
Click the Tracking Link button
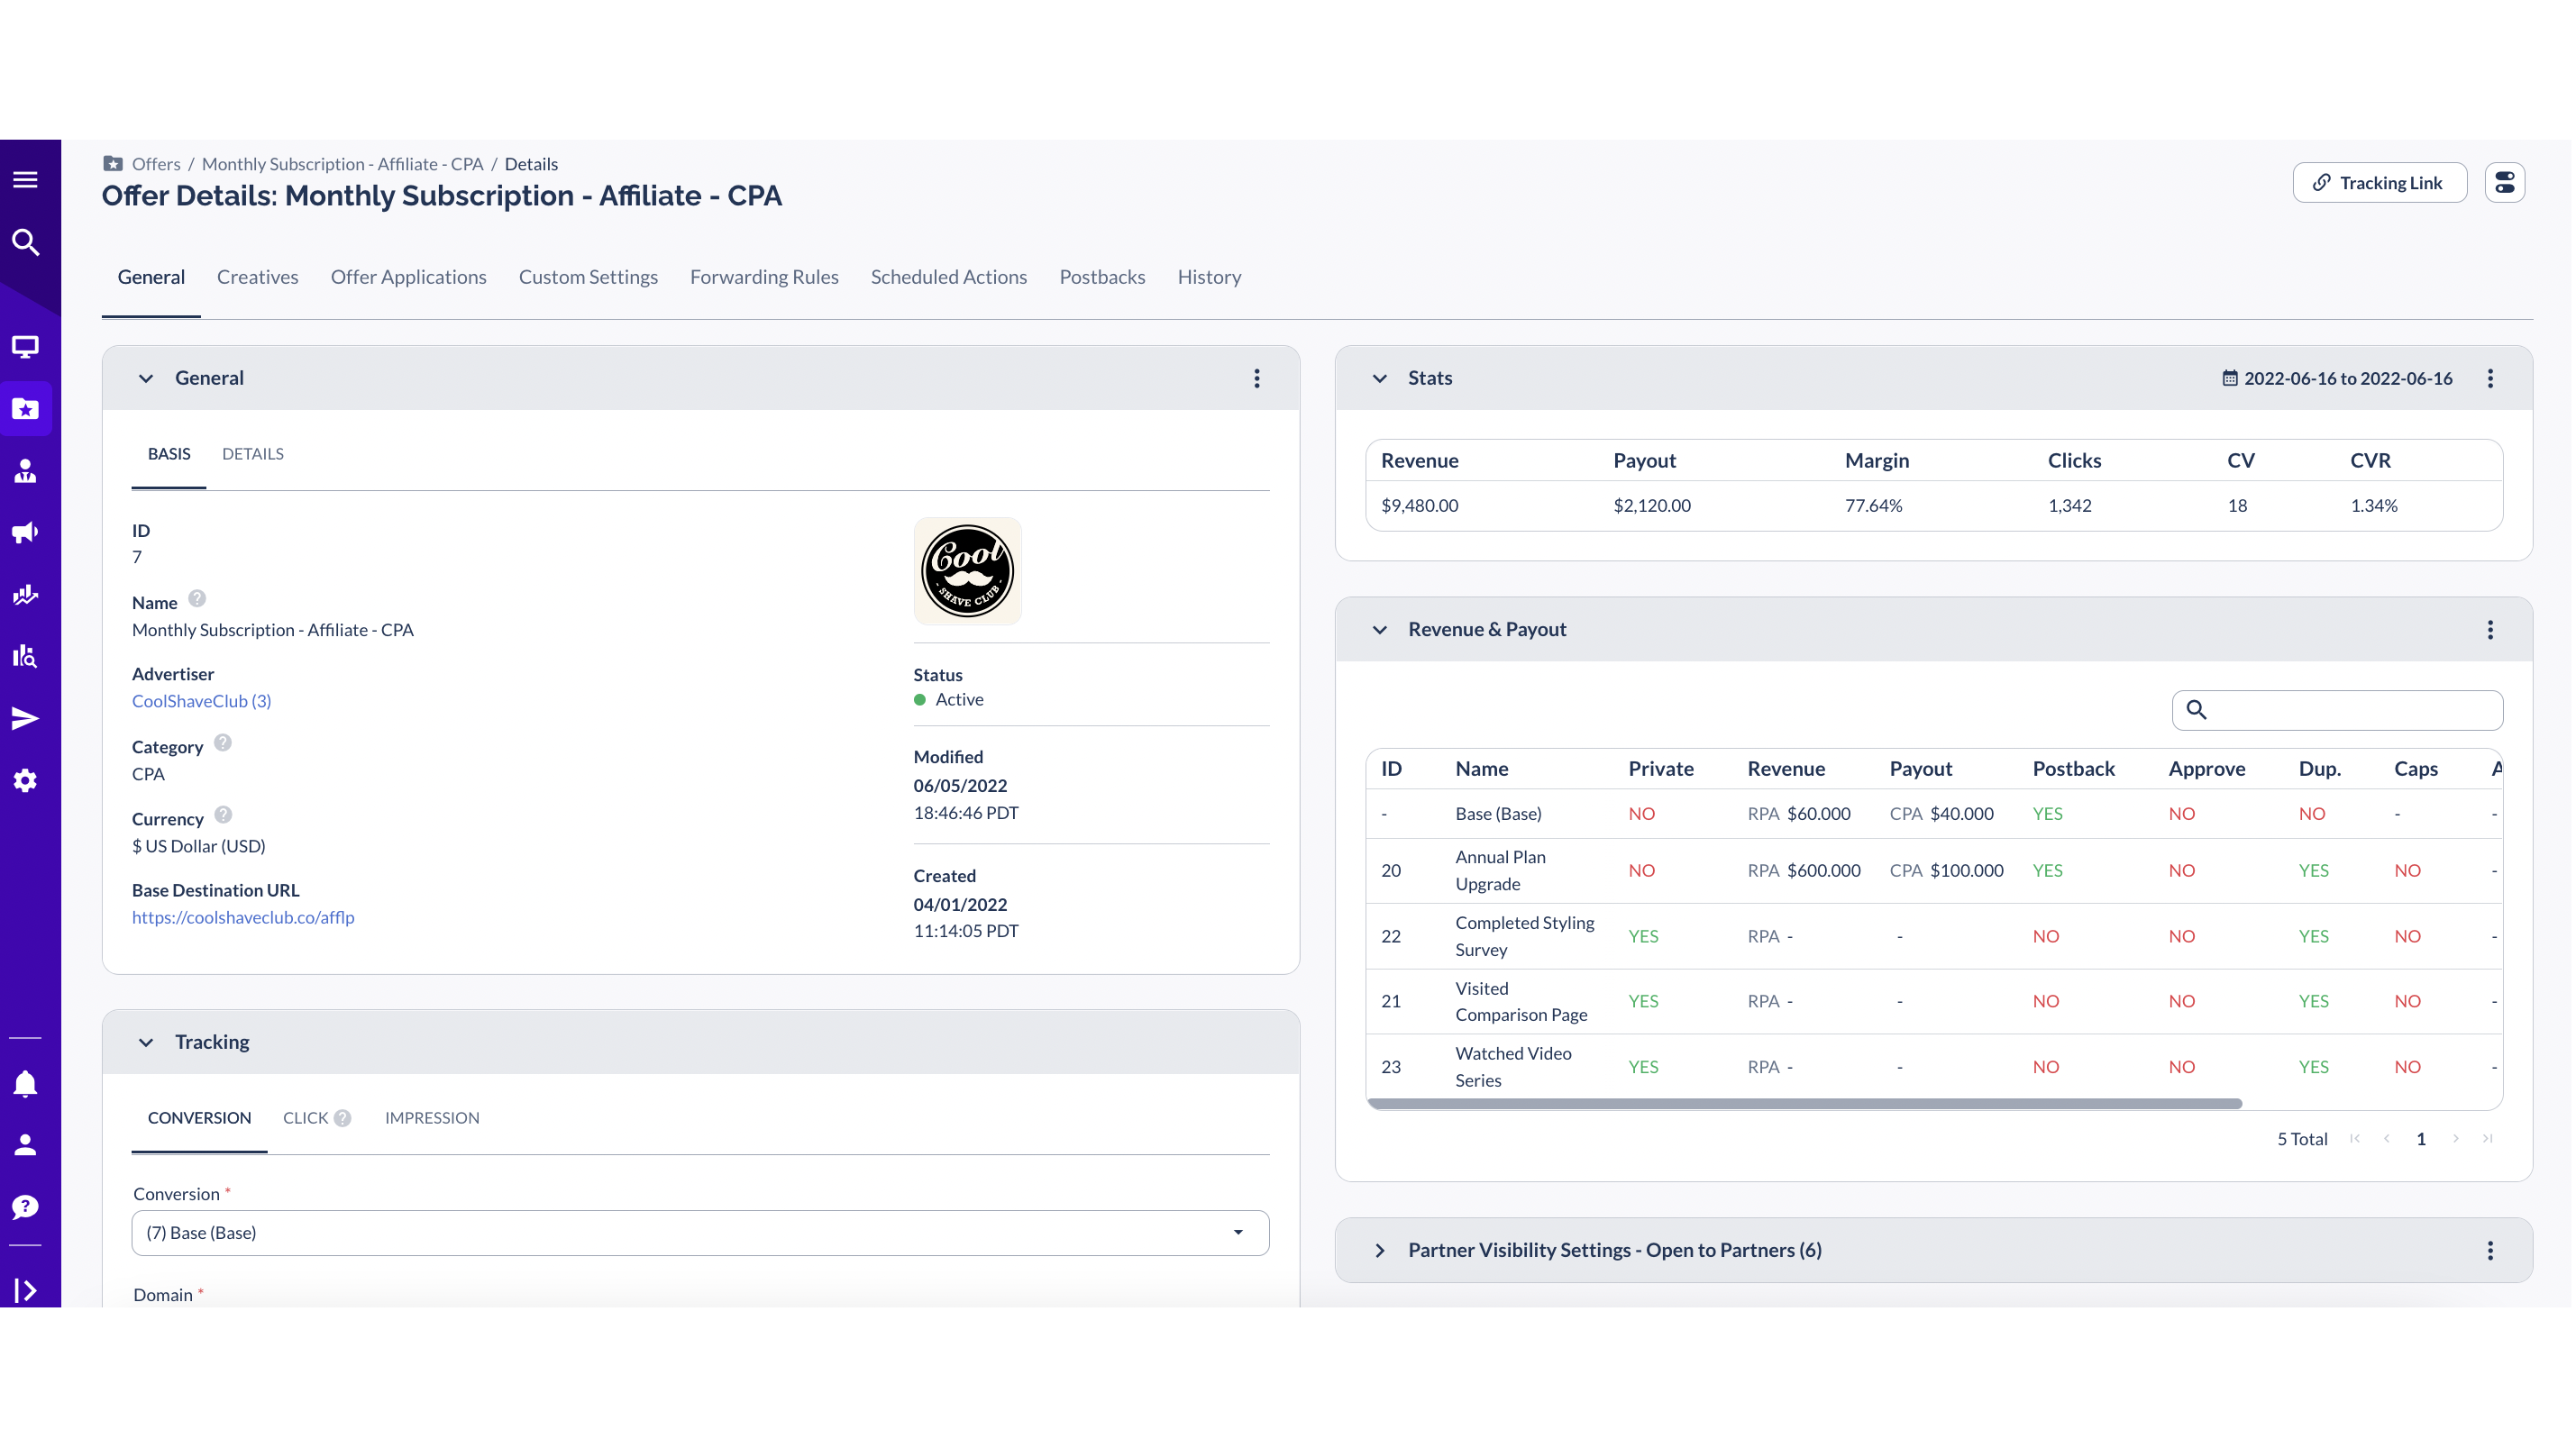coord(2379,183)
